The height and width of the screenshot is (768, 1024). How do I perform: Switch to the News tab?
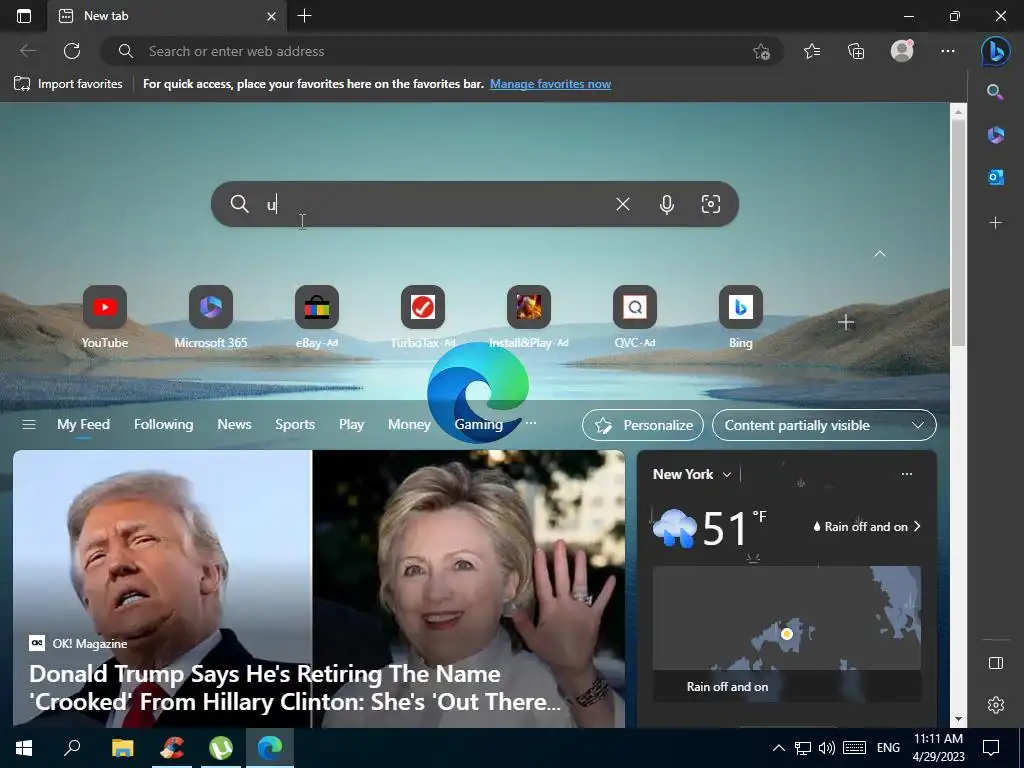pyautogui.click(x=234, y=424)
